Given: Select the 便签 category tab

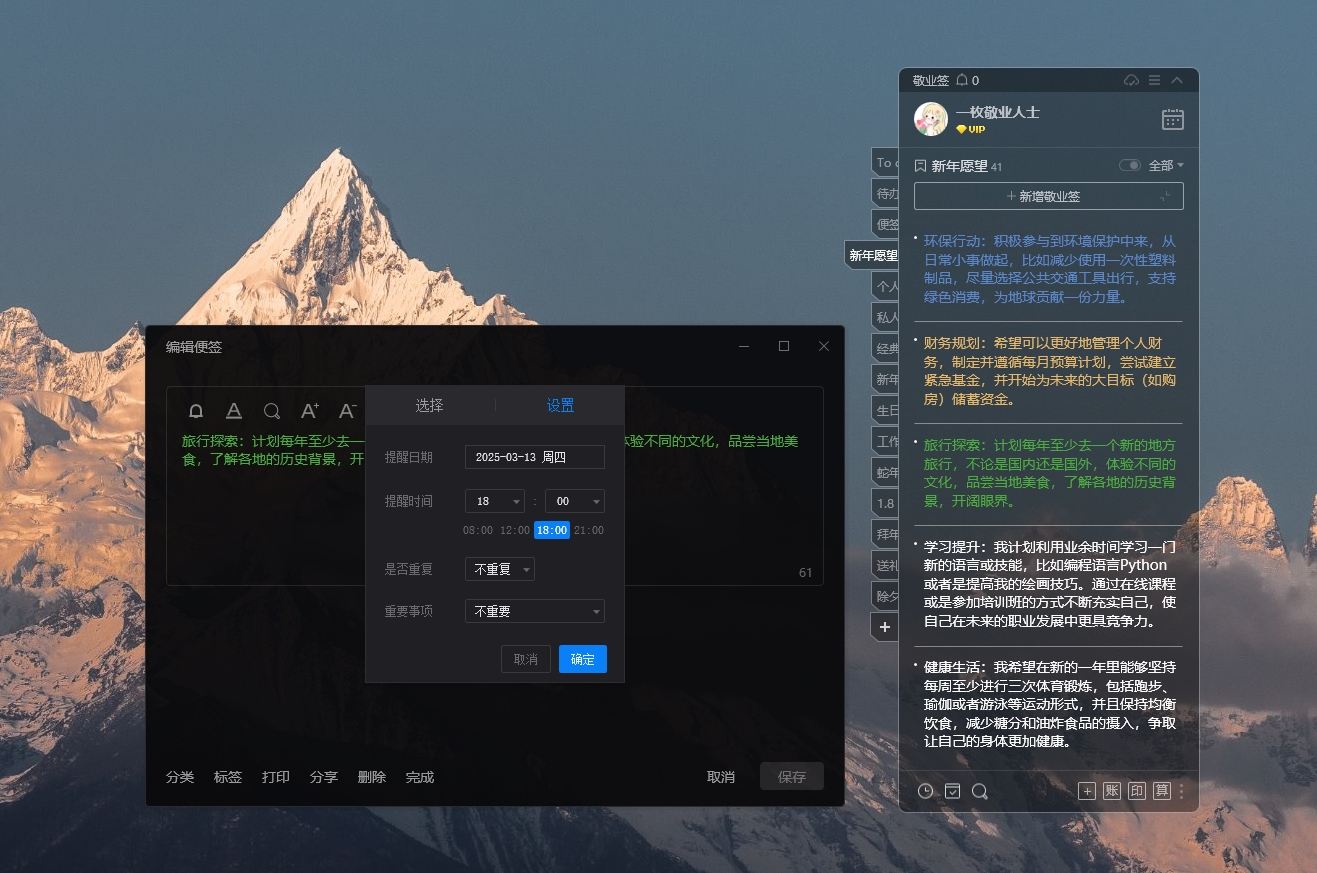Looking at the screenshot, I should pyautogui.click(x=886, y=224).
